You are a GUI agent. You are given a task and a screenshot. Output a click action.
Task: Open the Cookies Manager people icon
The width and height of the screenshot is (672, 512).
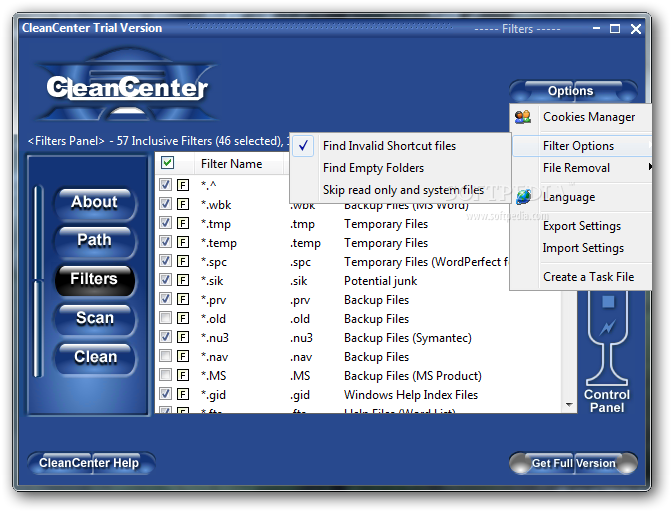[x=523, y=117]
